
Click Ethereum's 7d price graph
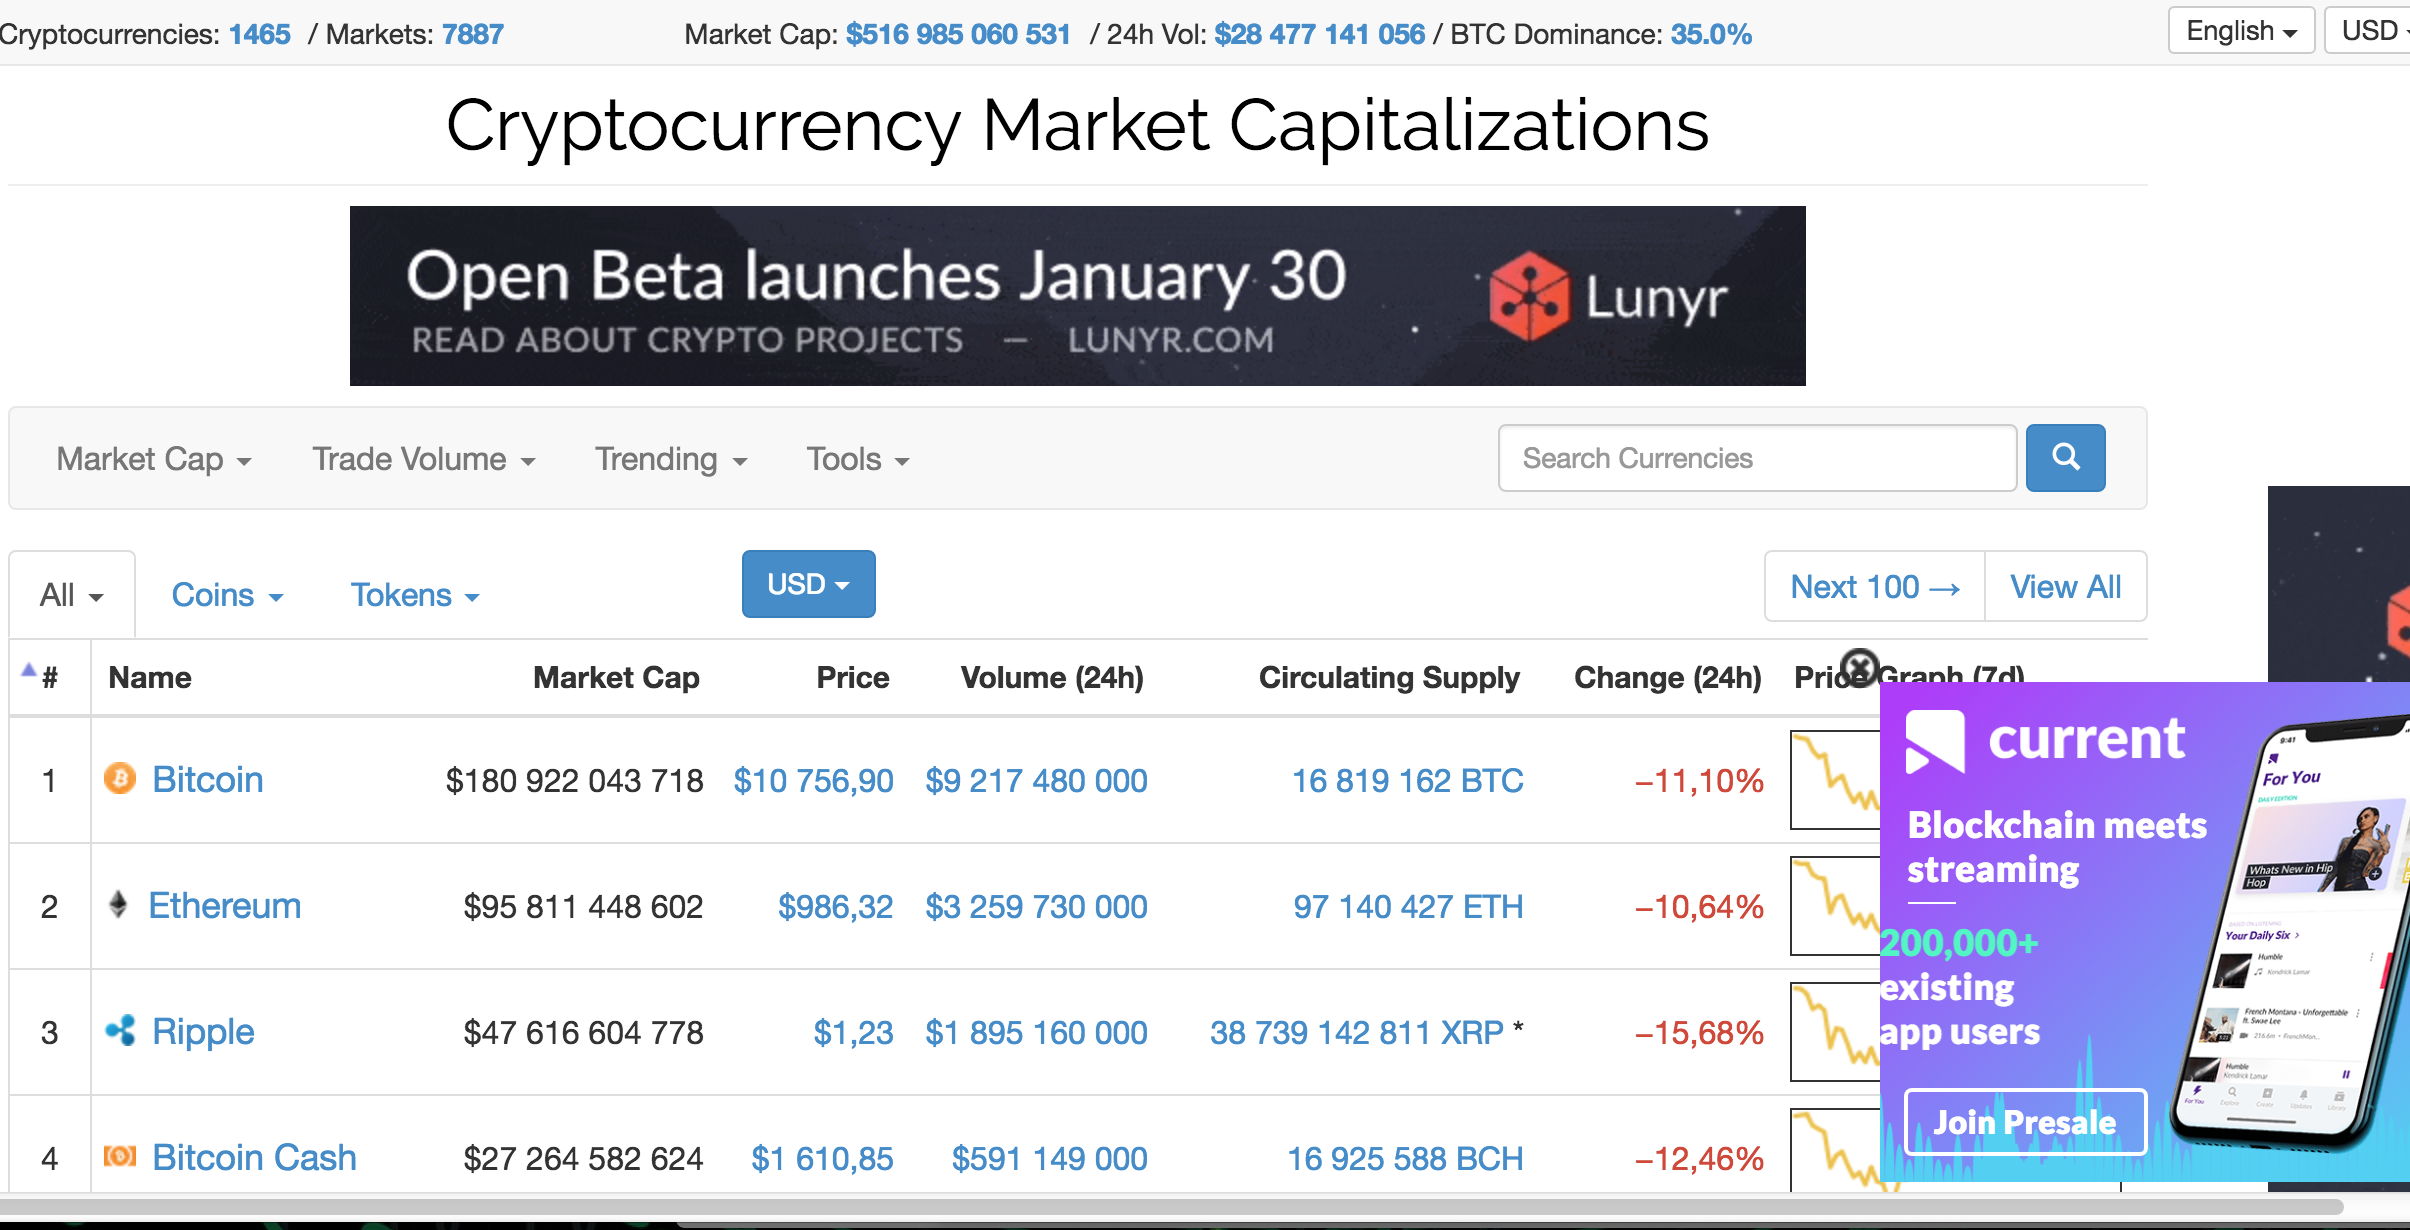tap(1835, 905)
